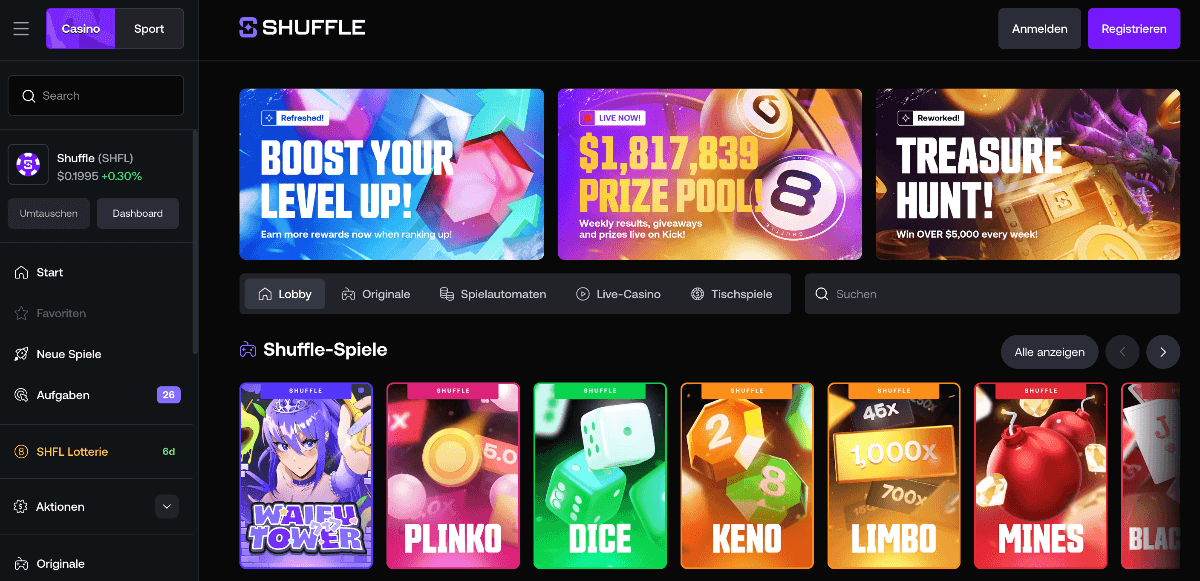Viewport: 1200px width, 581px height.
Task: Click the Anmelden button
Action: click(1040, 29)
